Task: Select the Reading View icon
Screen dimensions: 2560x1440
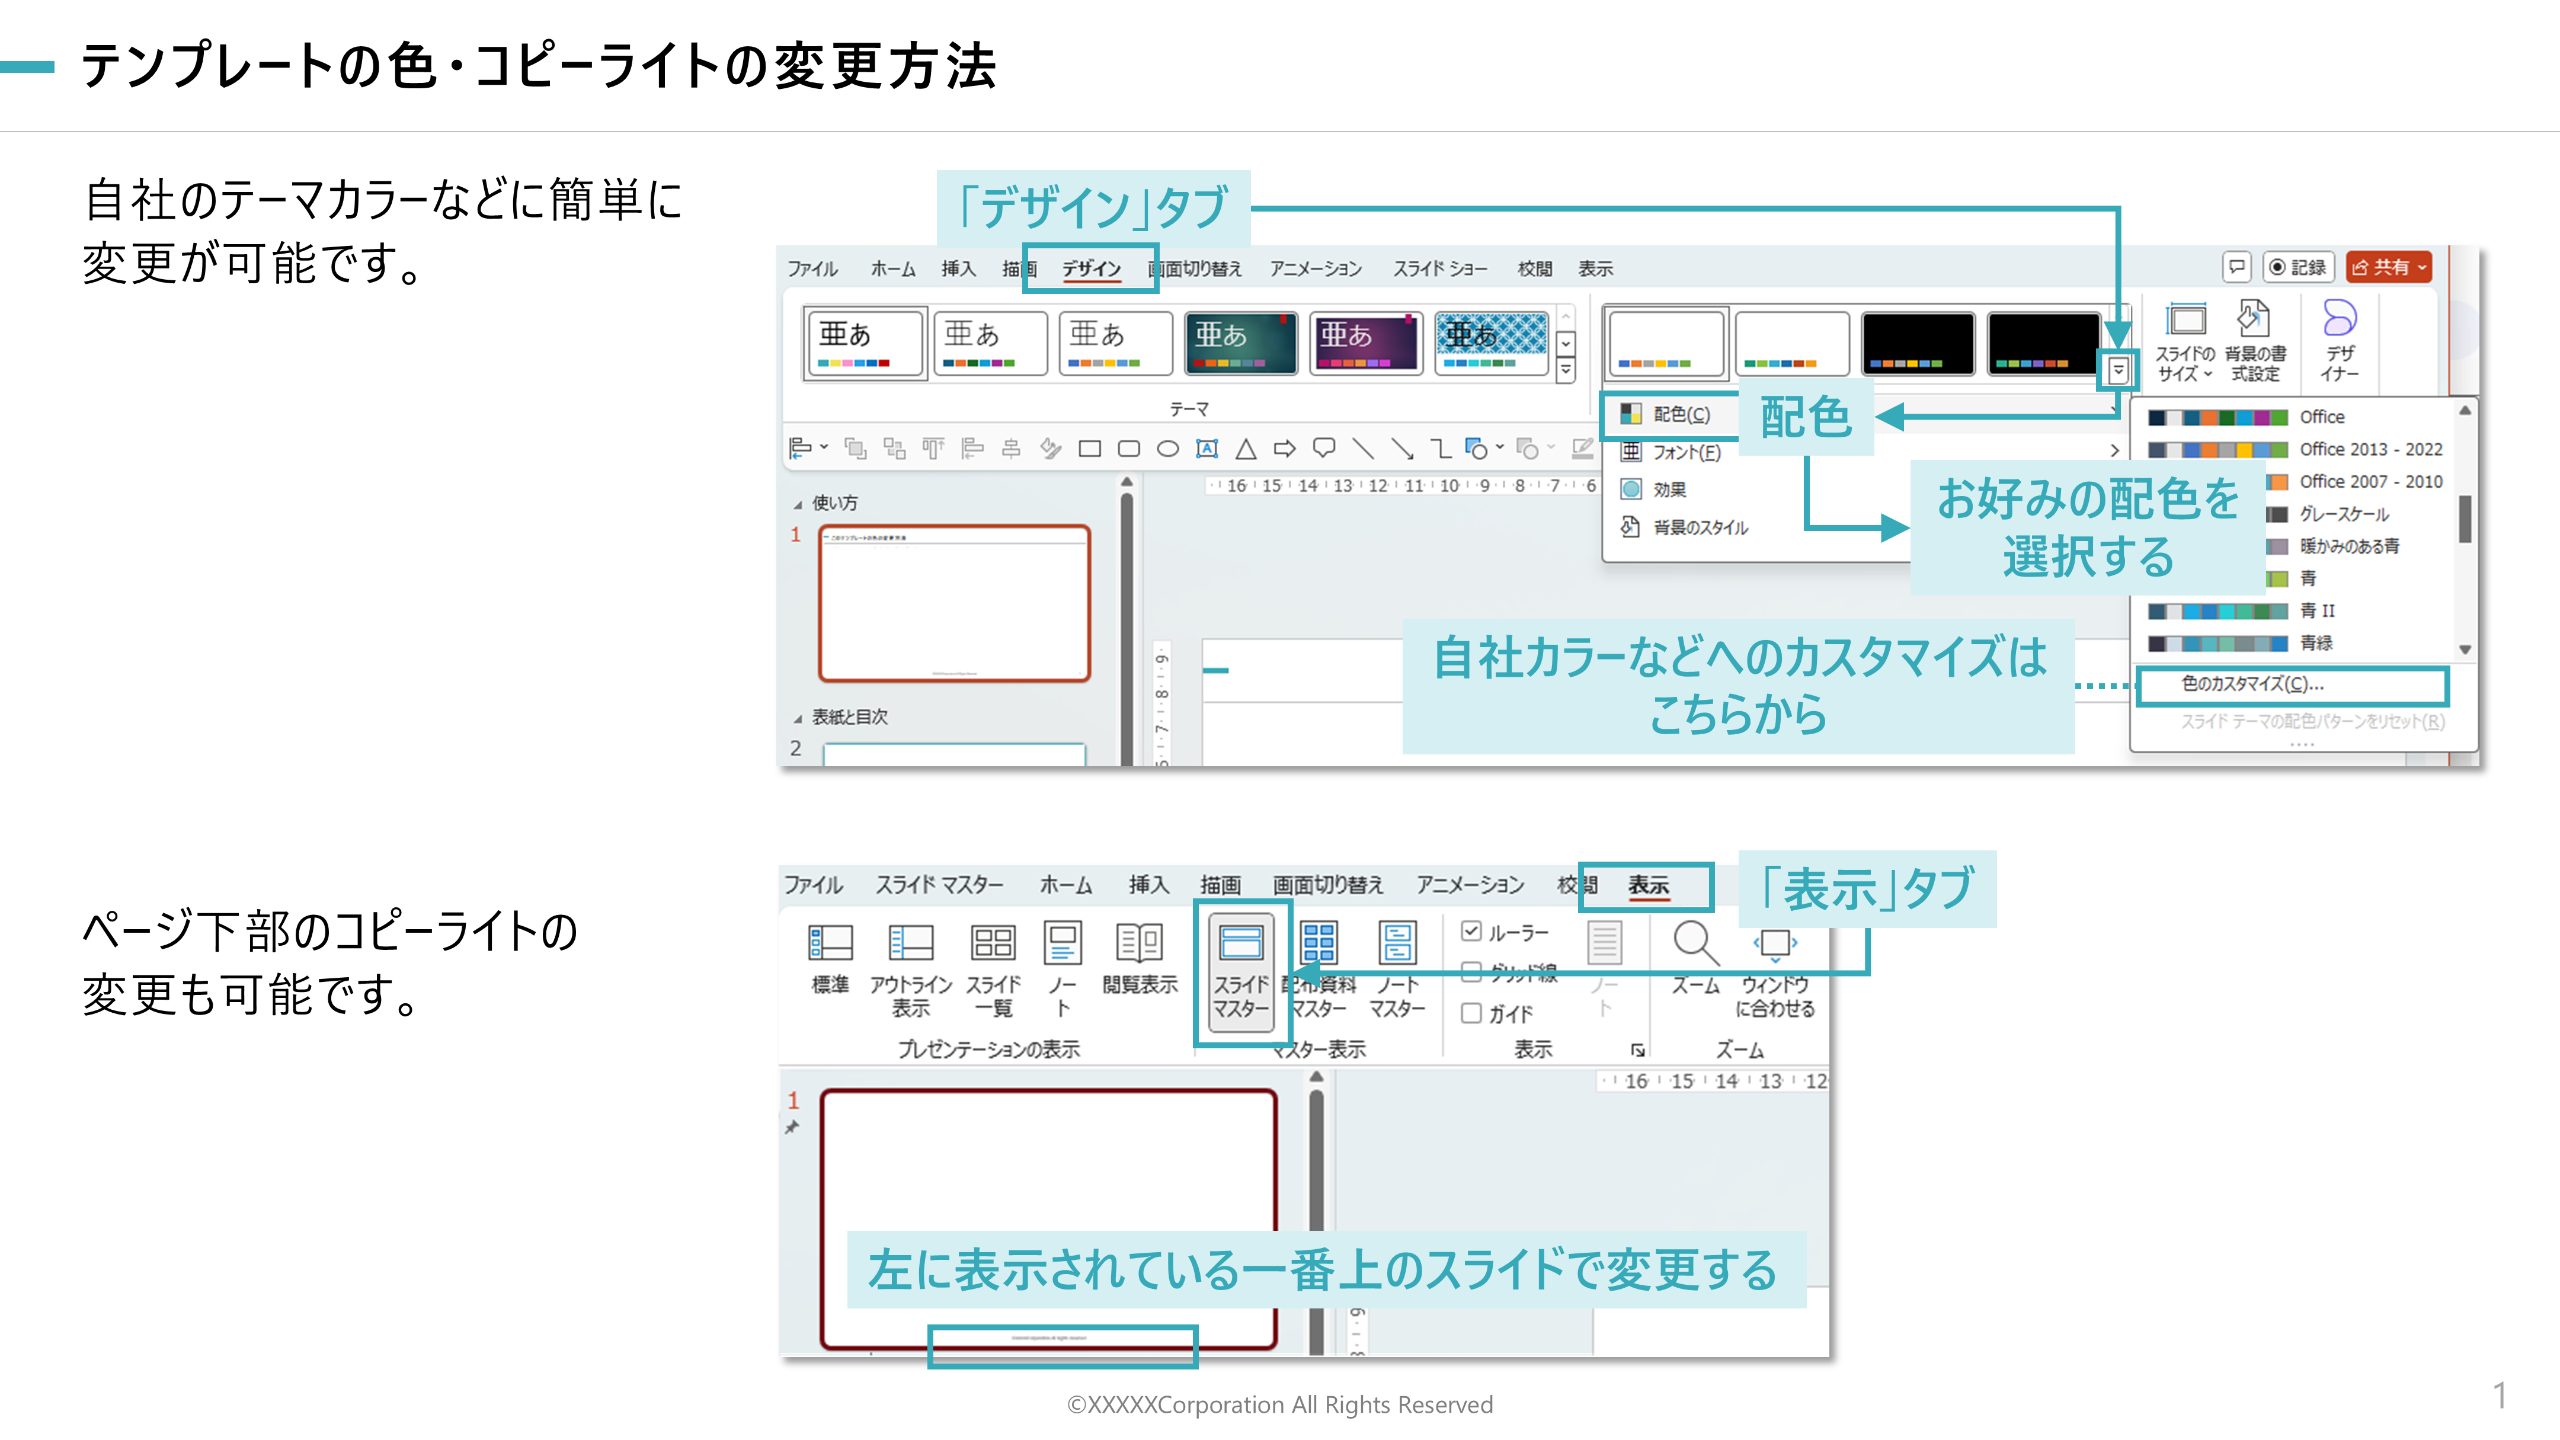Action: click(x=1139, y=943)
